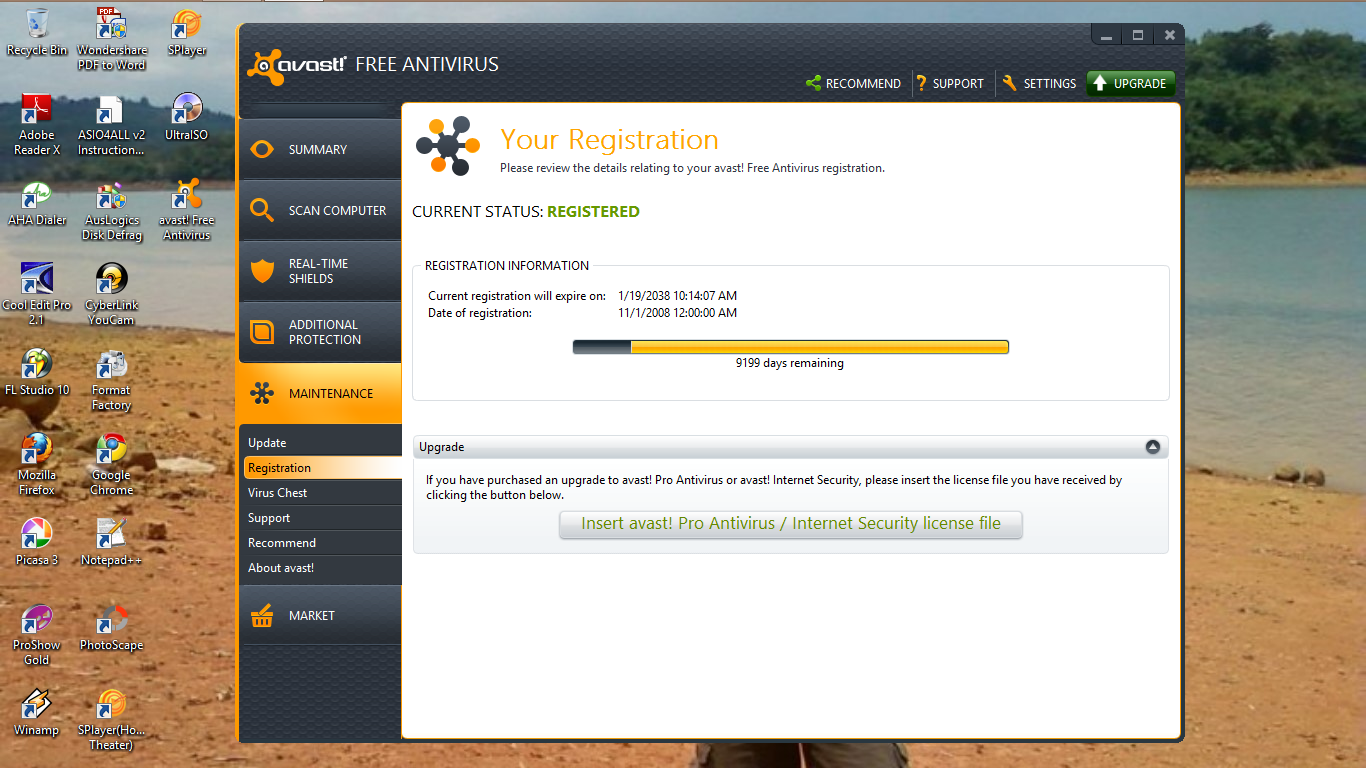Open the Market section
Viewport: 1366px width, 768px height.
click(320, 615)
